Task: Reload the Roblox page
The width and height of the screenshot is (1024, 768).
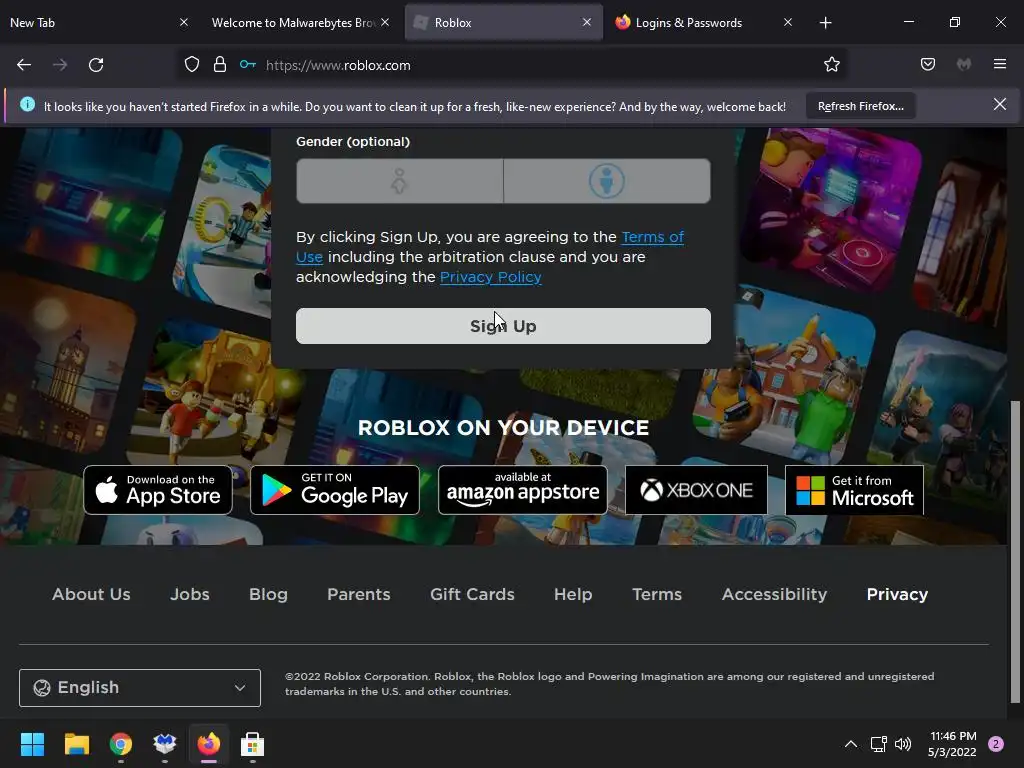Action: (x=96, y=65)
